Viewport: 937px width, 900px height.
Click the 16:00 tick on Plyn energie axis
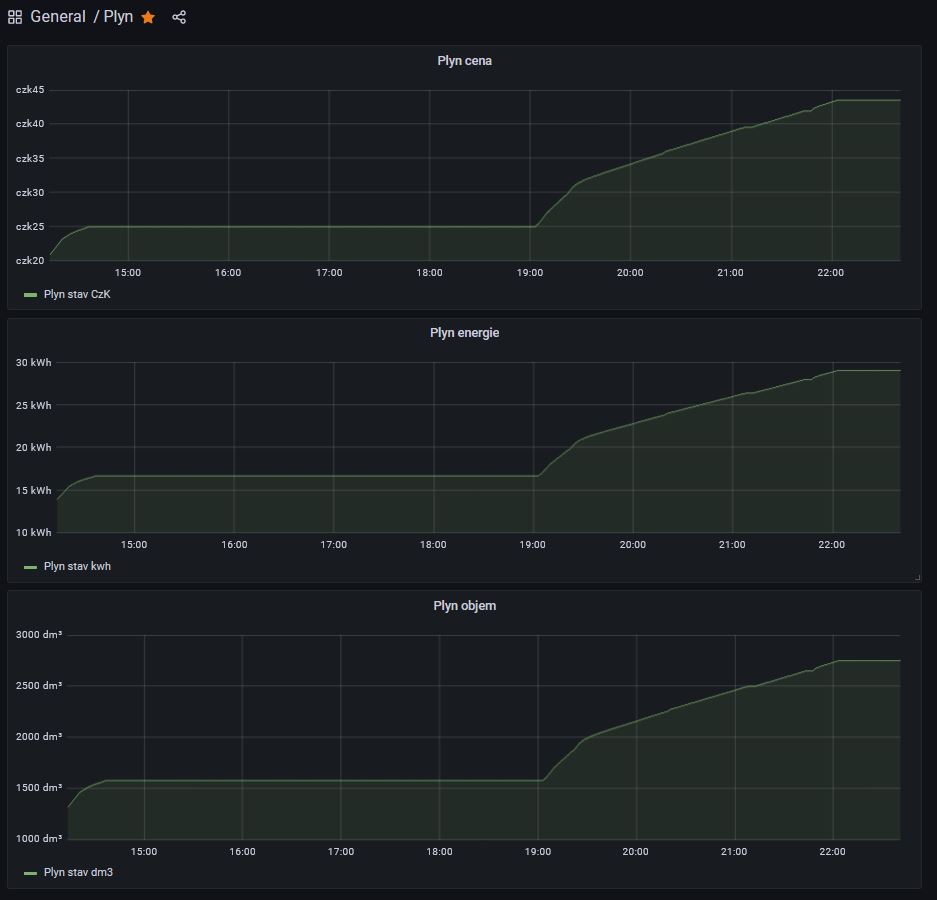(x=234, y=545)
